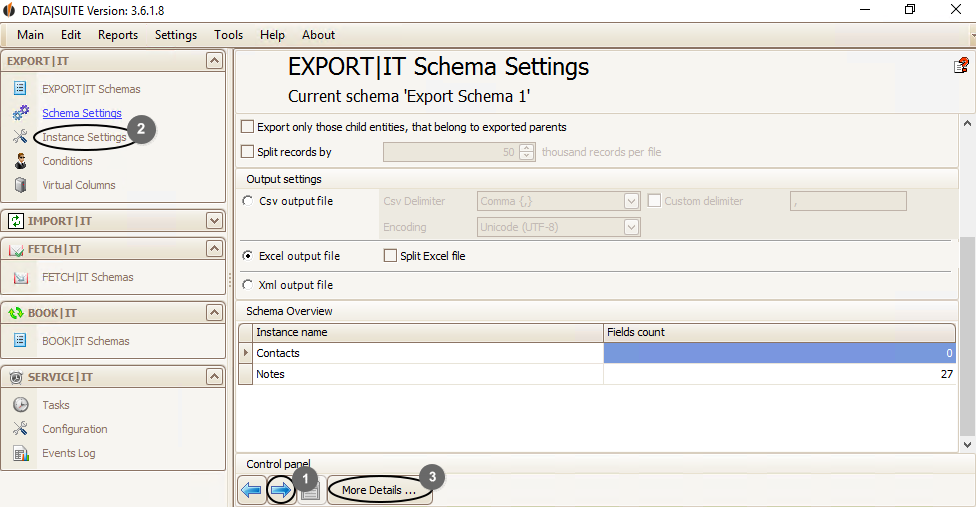The image size is (976, 507).
Task: Select the Notes row in Schema Overview
Action: [598, 374]
